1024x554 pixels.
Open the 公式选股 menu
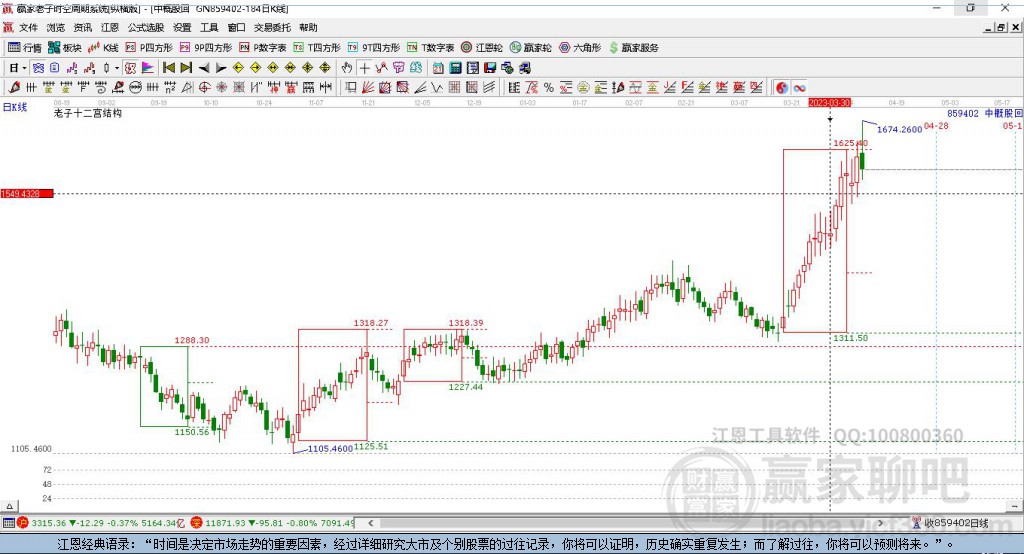click(143, 28)
